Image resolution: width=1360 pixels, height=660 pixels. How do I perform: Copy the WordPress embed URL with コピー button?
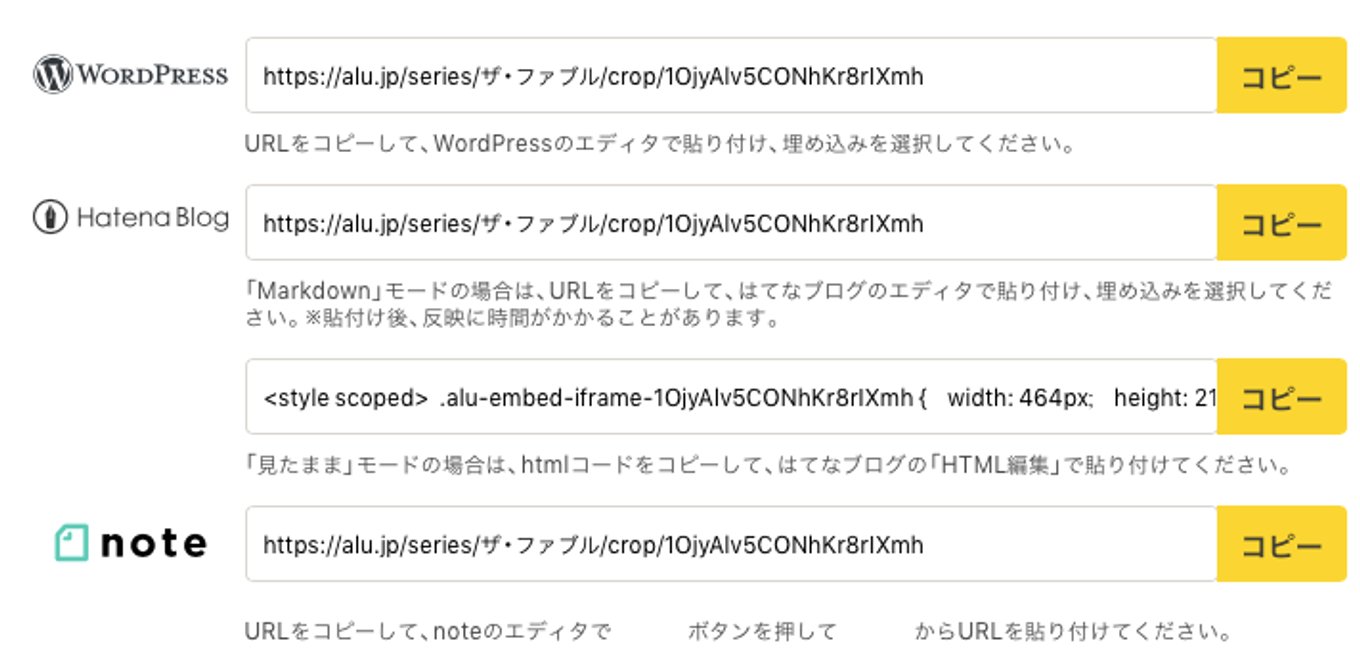tap(1282, 75)
